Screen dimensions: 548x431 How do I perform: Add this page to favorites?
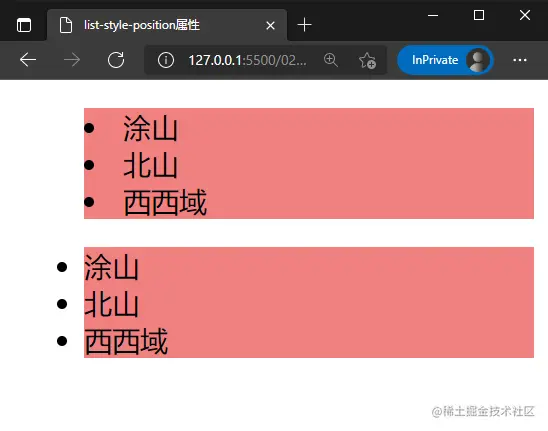[x=367, y=60]
